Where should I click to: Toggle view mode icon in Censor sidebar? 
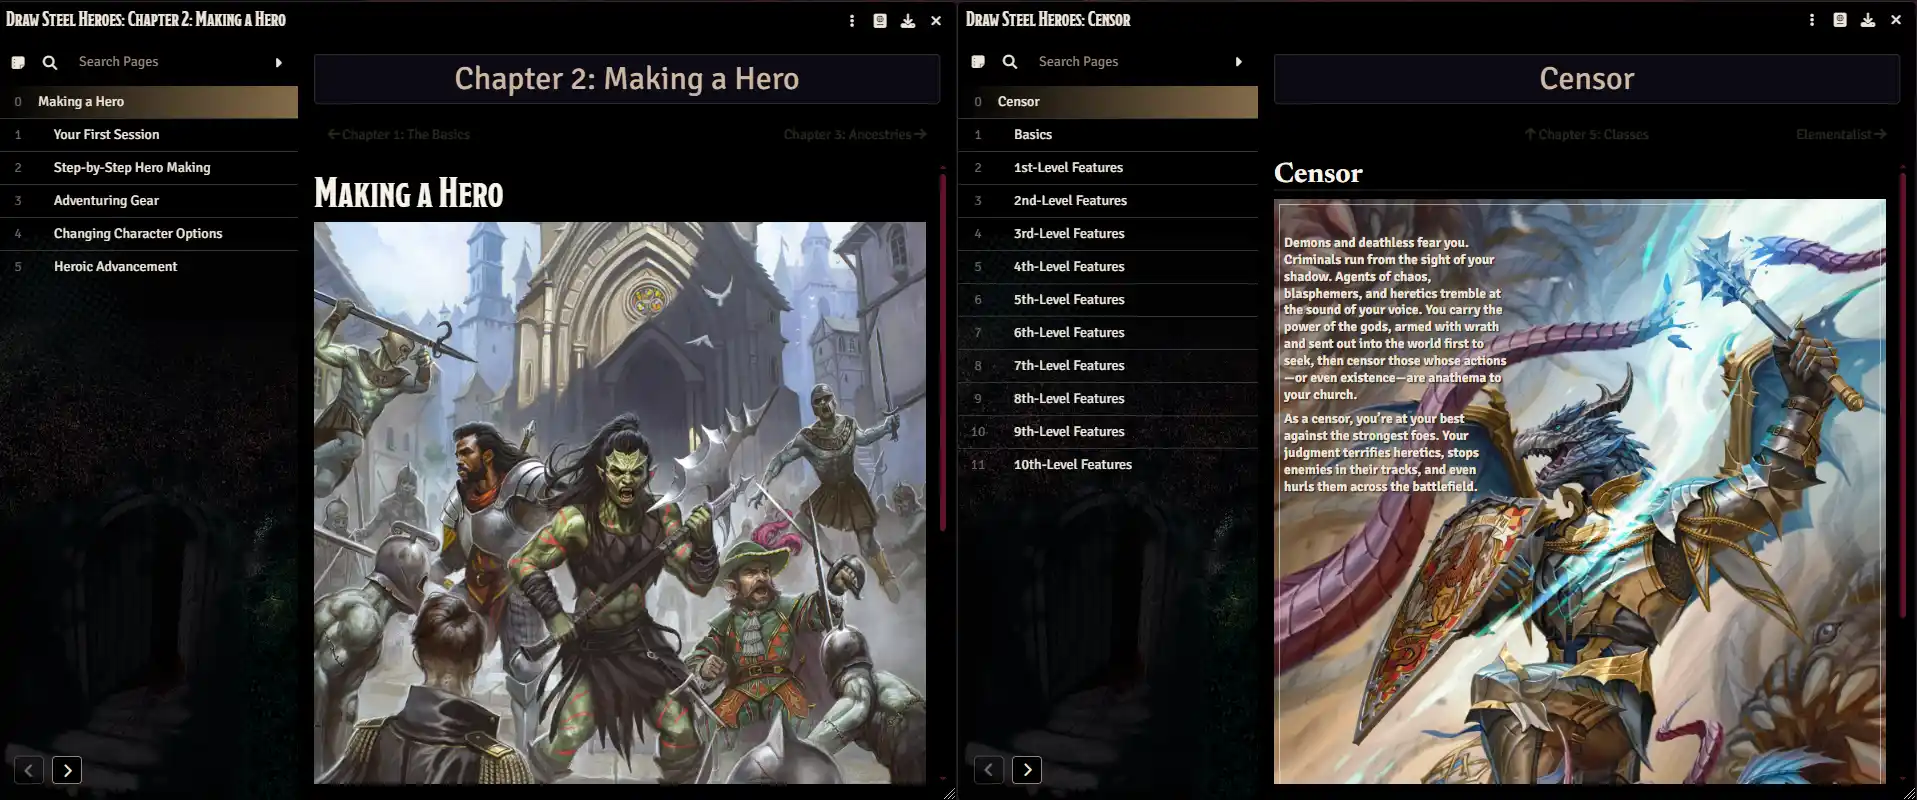point(978,62)
